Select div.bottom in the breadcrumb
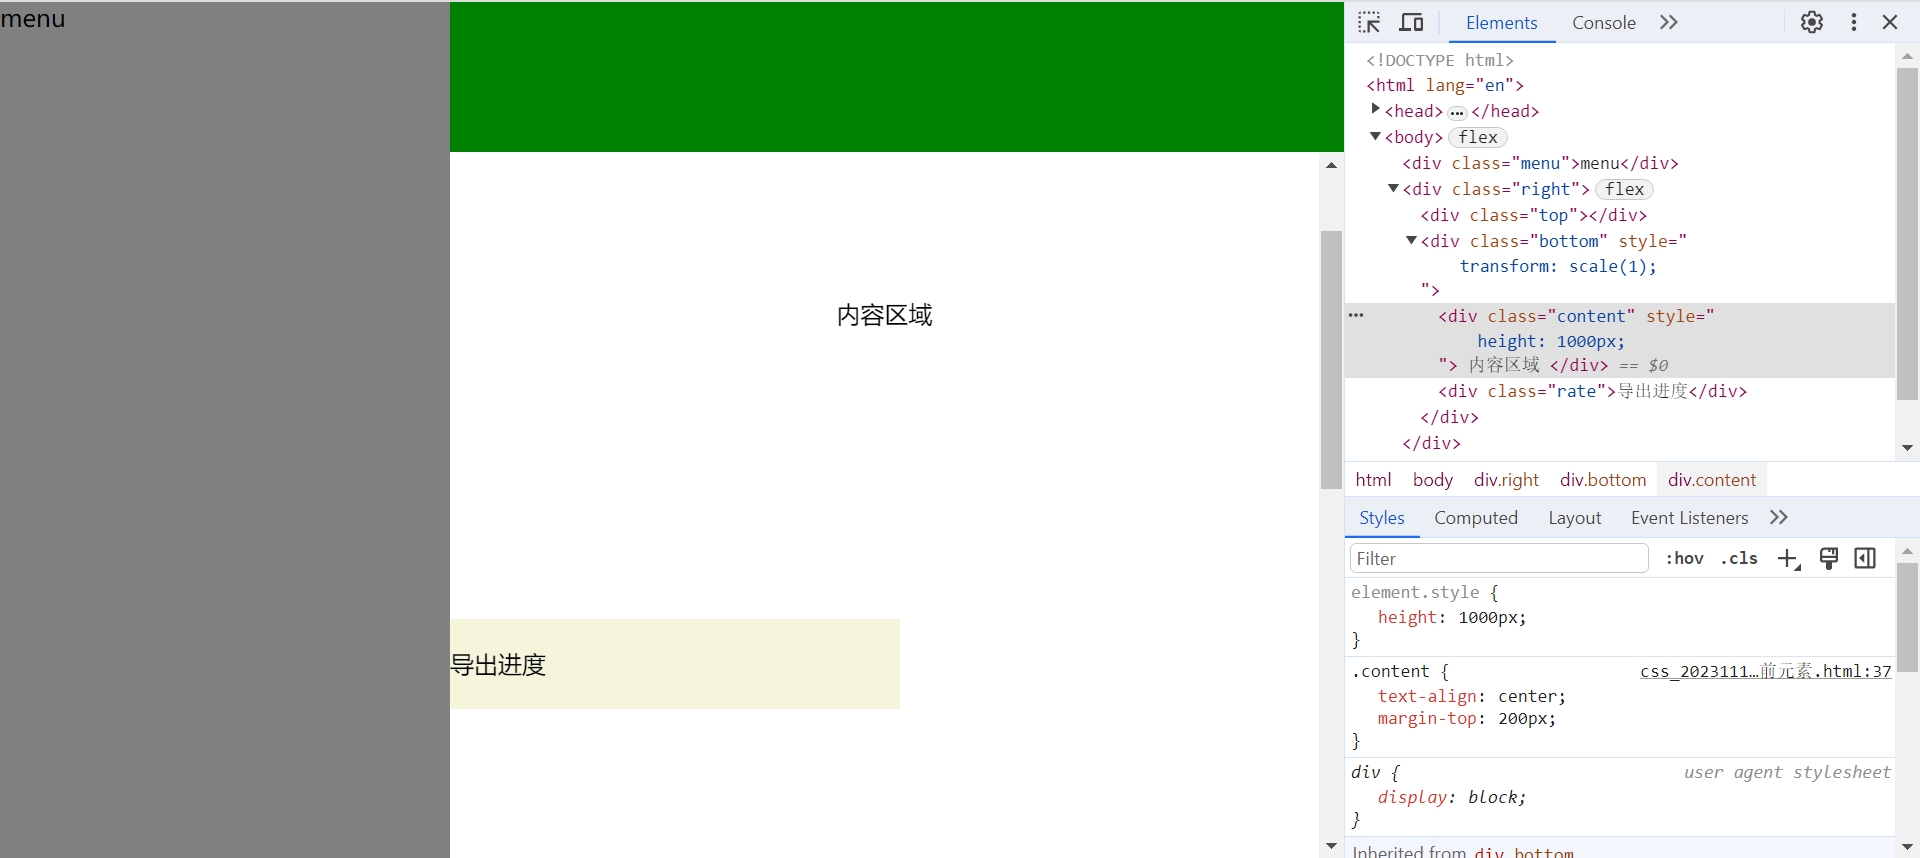This screenshot has width=1920, height=858. pos(1602,480)
